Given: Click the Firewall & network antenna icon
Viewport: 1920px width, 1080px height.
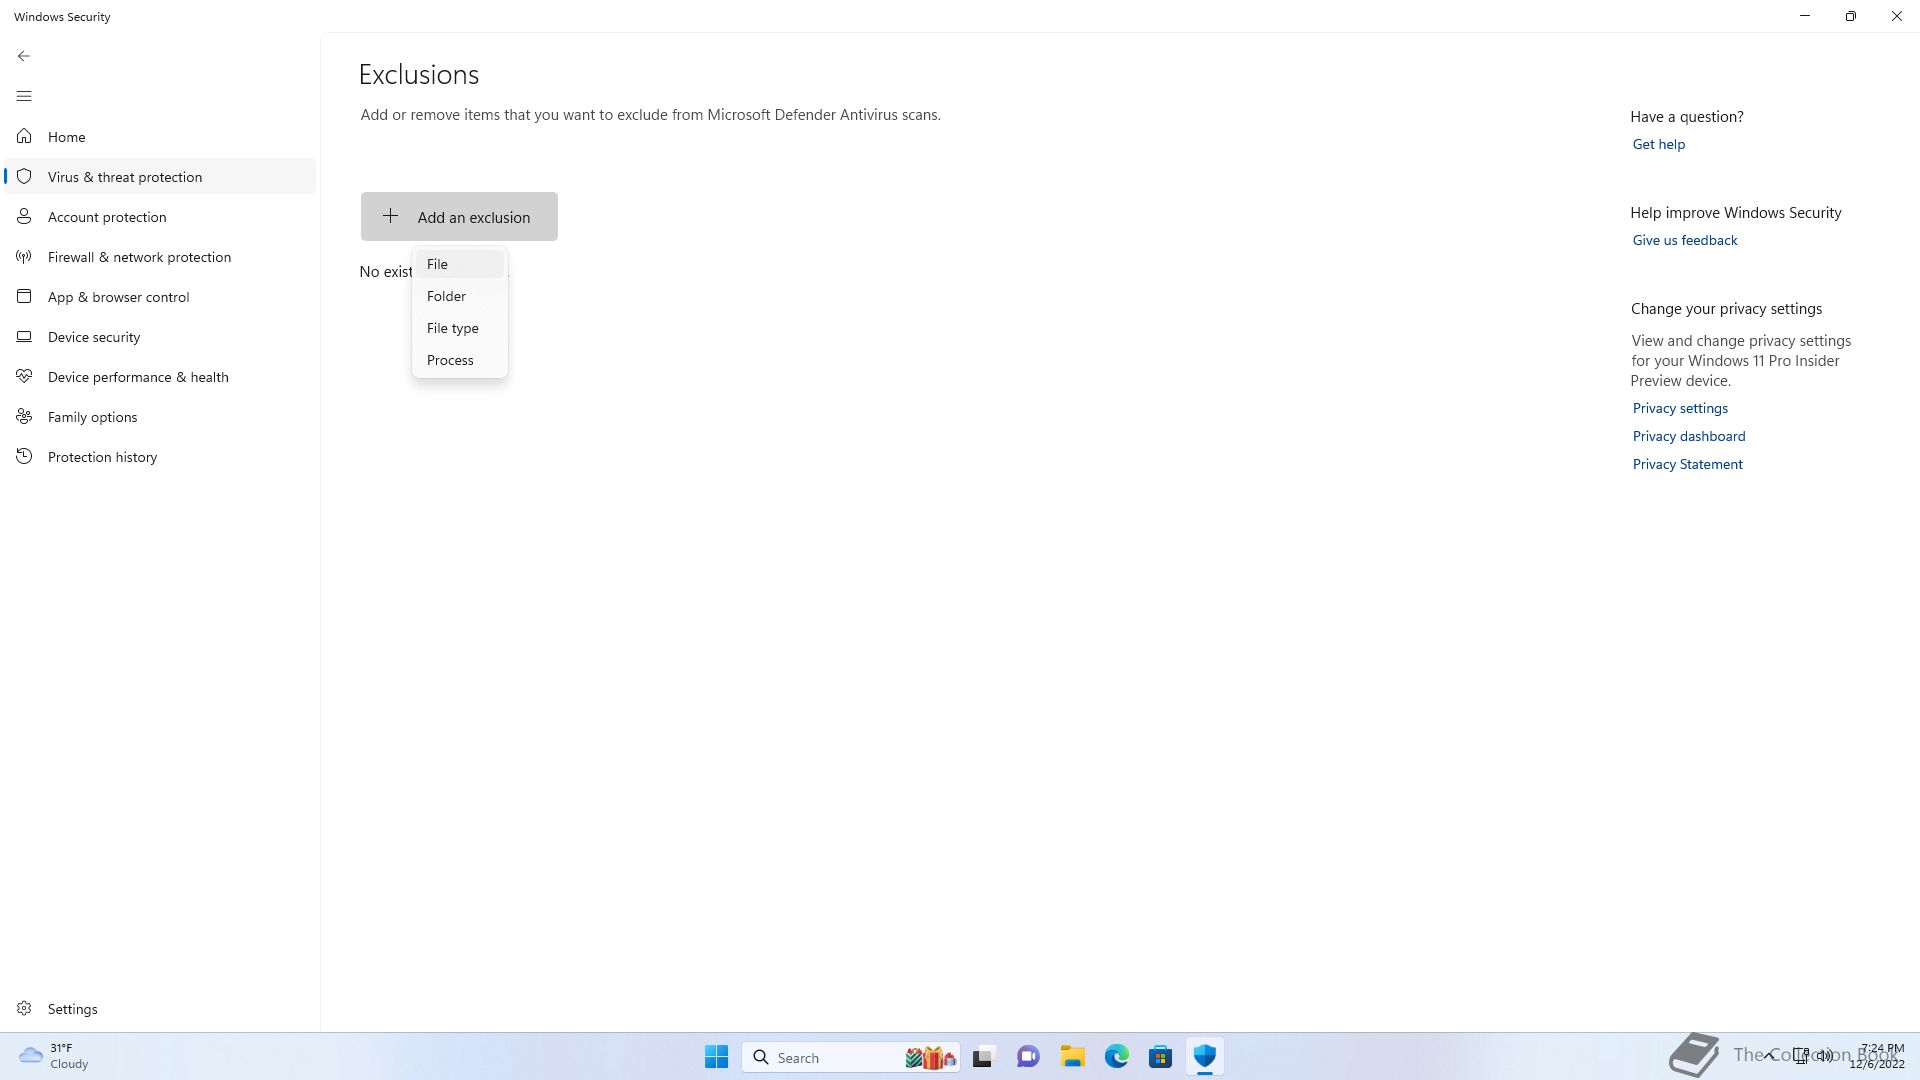Looking at the screenshot, I should pos(24,256).
